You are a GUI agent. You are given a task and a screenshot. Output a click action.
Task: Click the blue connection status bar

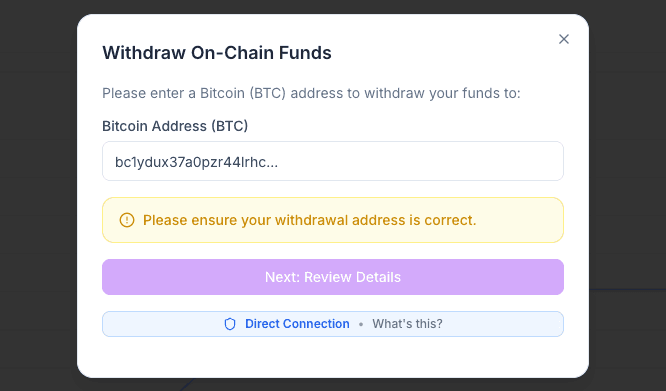pos(333,324)
